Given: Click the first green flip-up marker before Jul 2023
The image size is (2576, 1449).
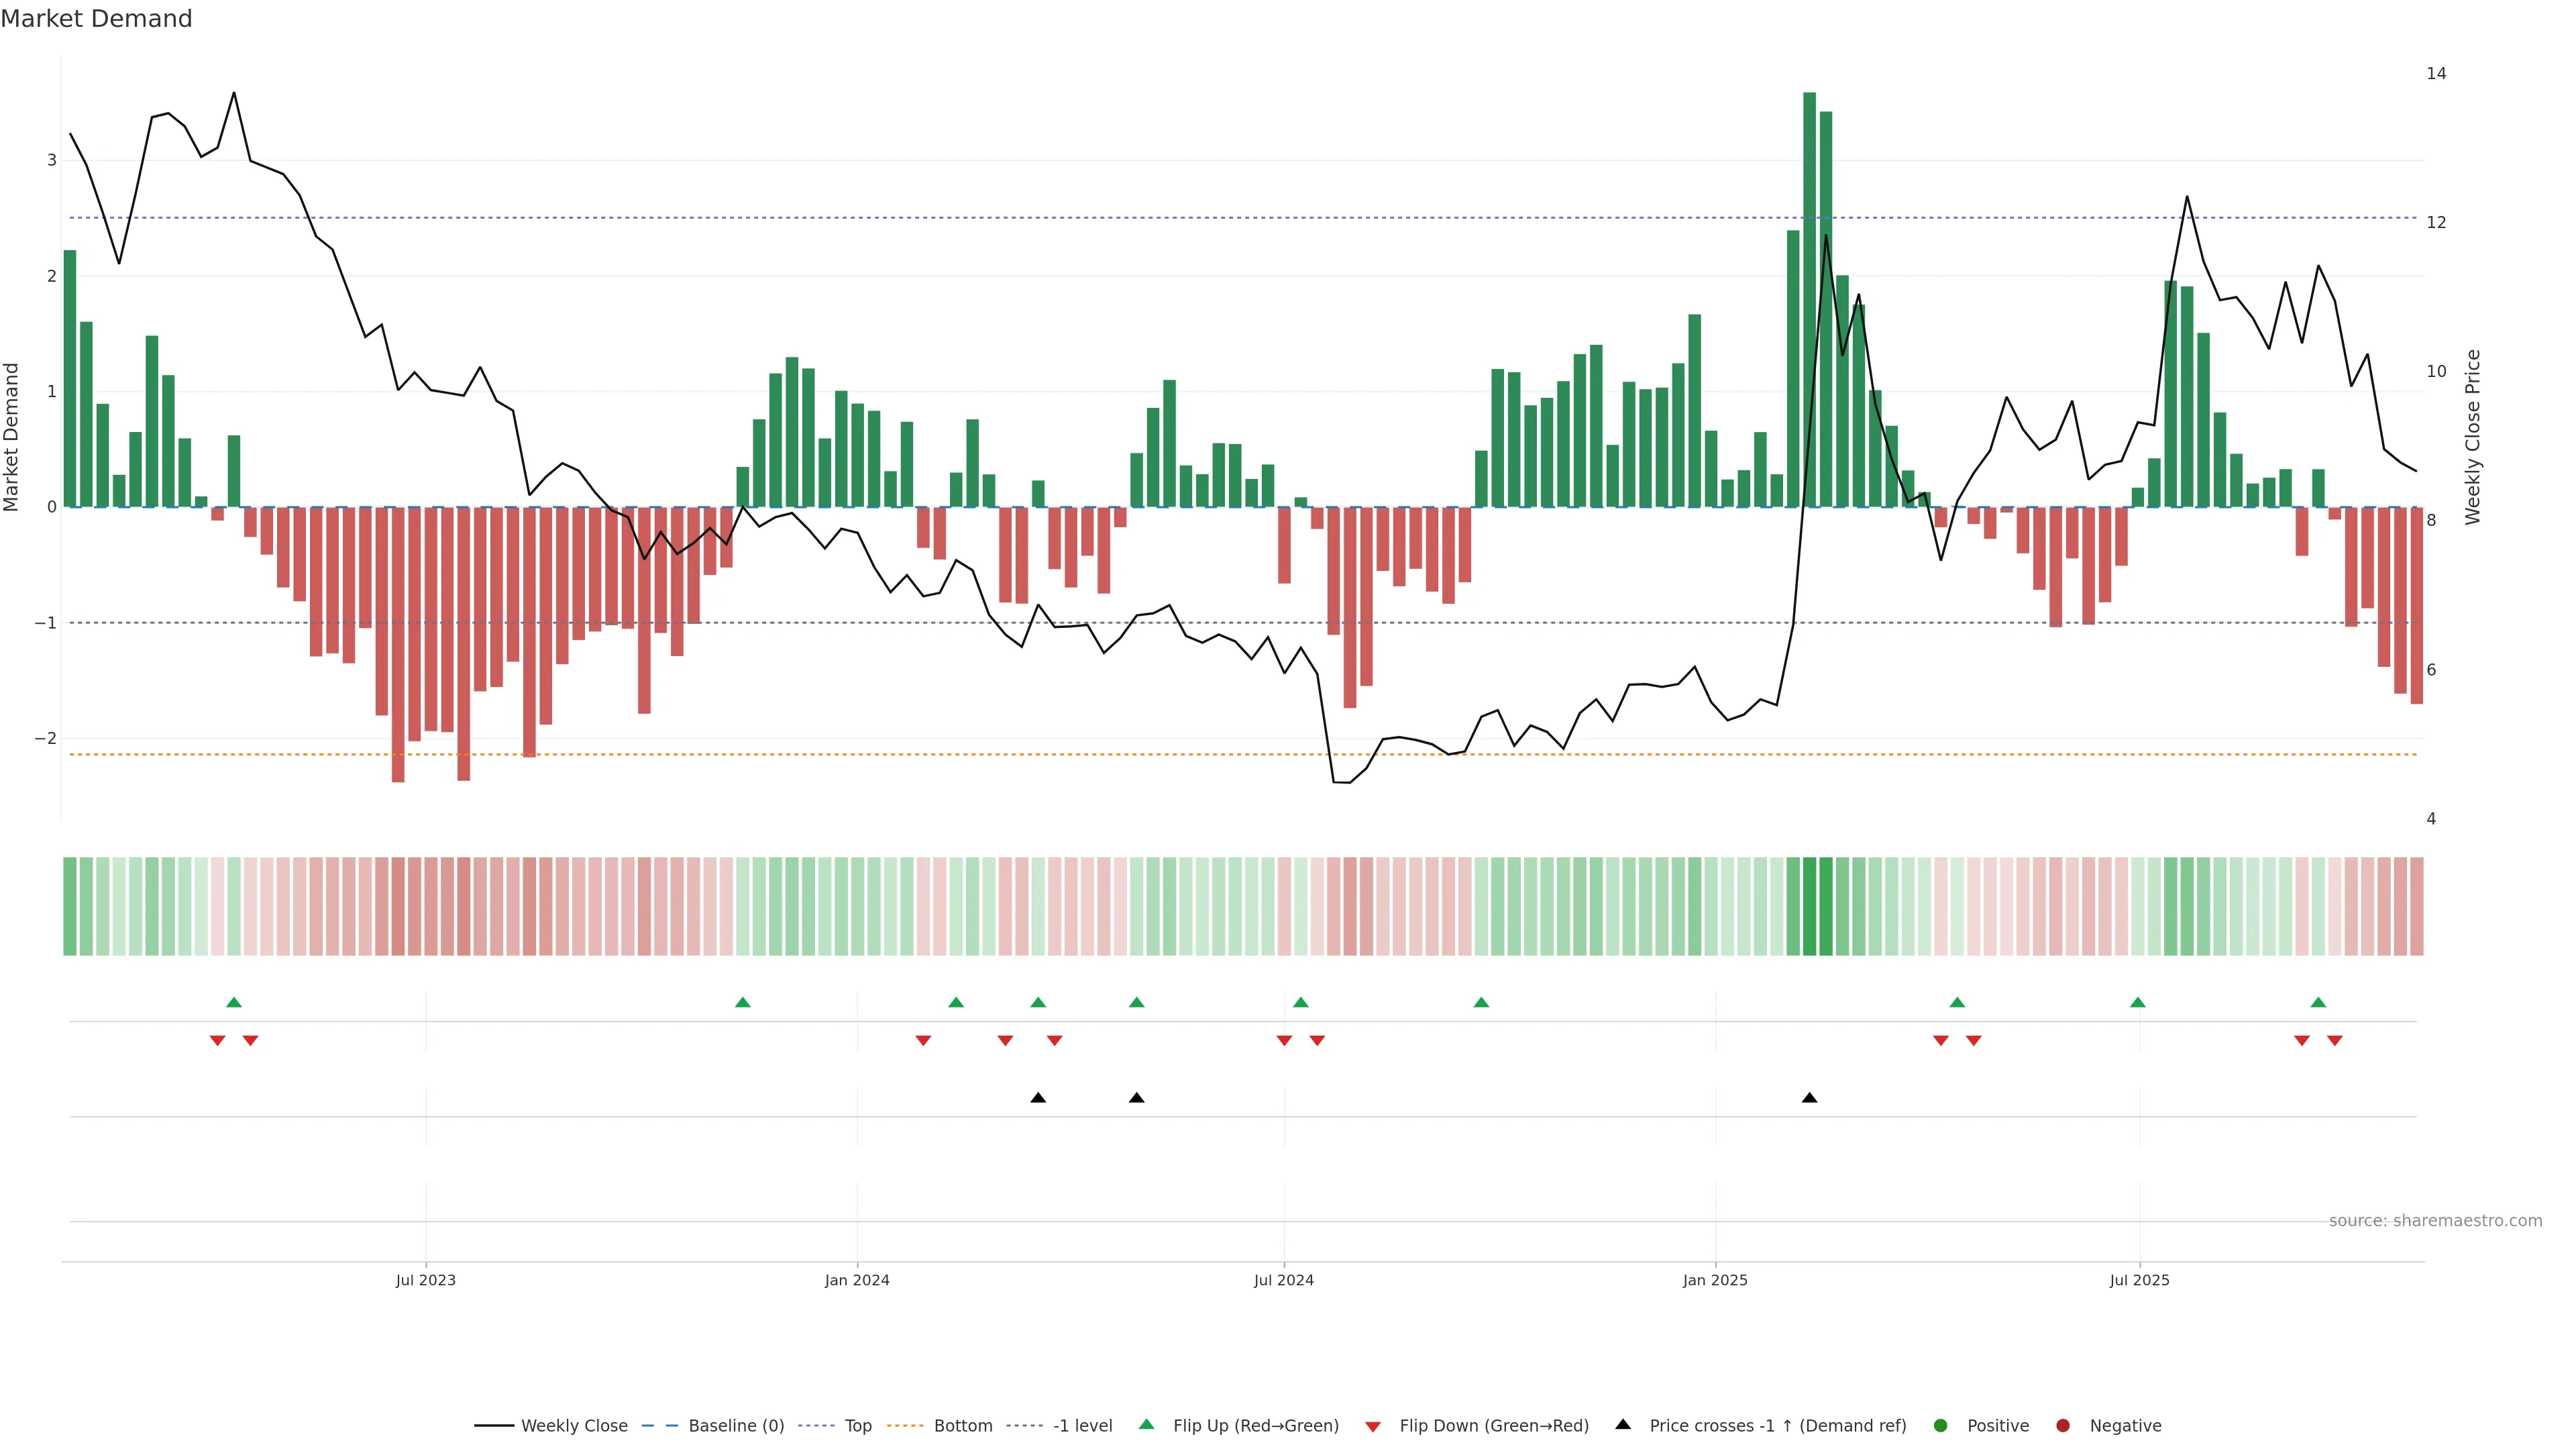Looking at the screenshot, I should pos(234,1002).
